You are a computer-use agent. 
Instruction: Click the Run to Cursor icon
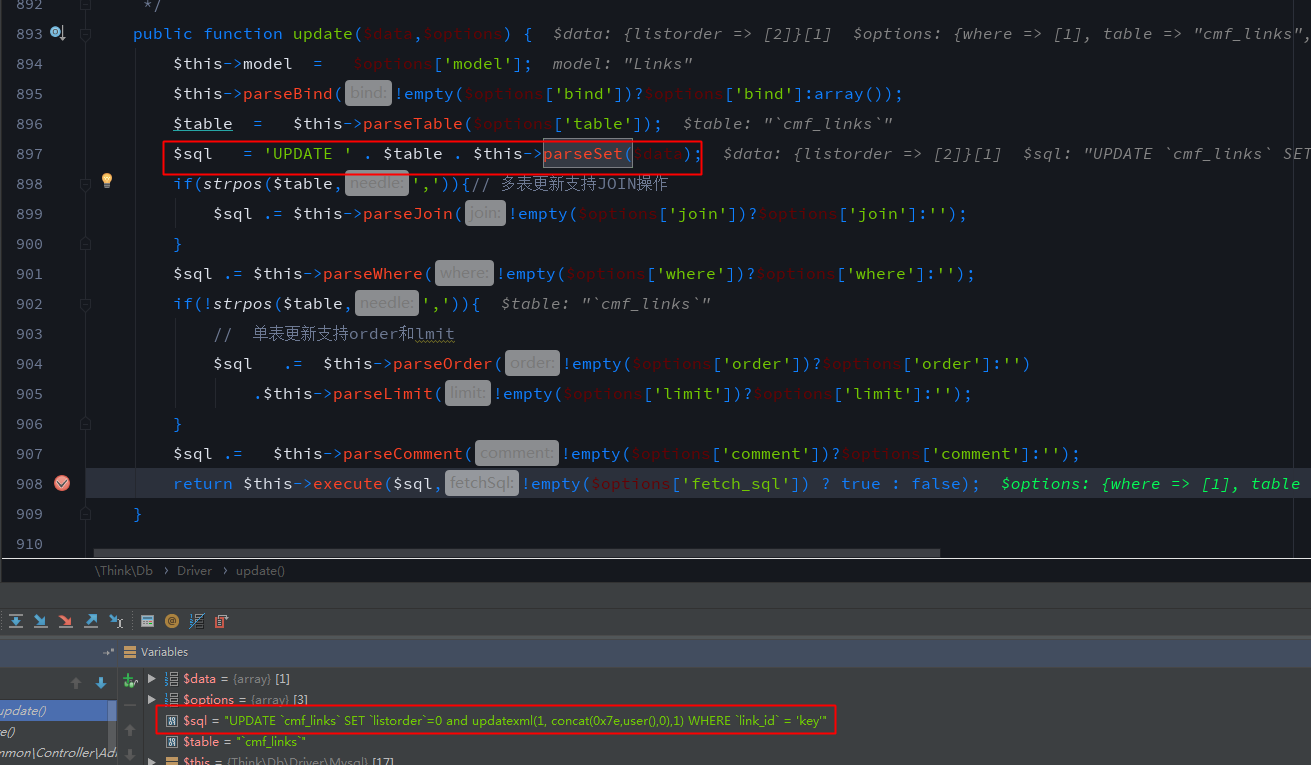click(x=116, y=621)
